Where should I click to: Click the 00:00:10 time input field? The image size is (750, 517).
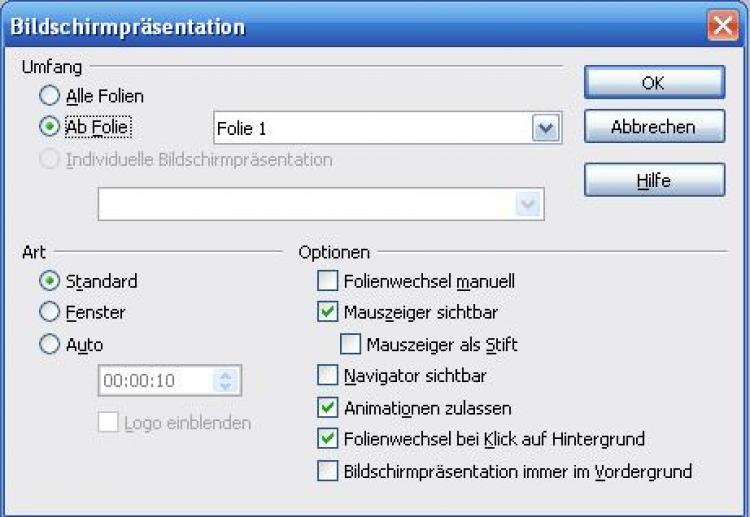coord(155,381)
